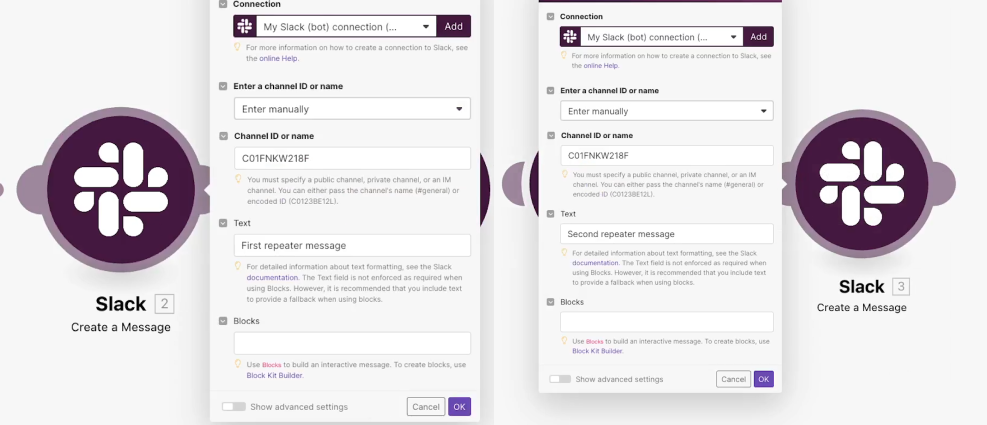Click empty Blocks field in right panel
The image size is (987, 425).
click(x=667, y=322)
